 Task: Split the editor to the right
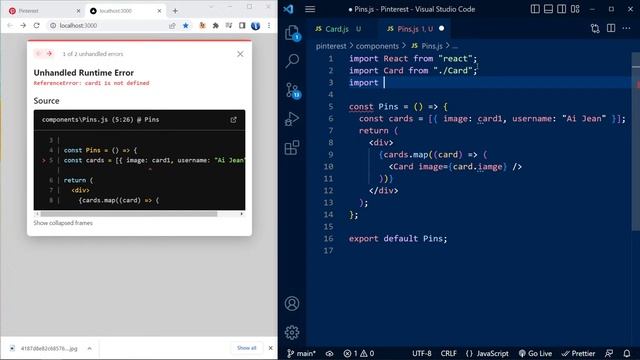coord(611,28)
